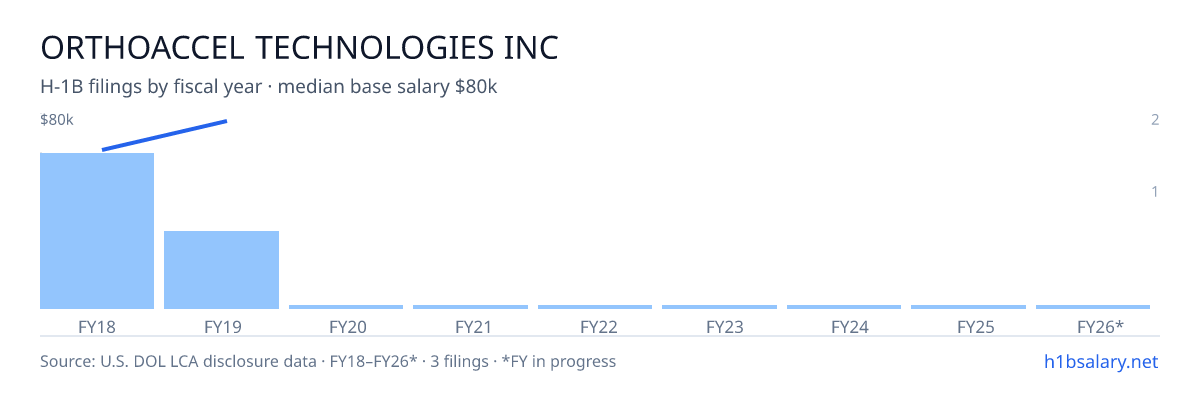
Task: Click the blue median salary trend line
Action: click(164, 136)
